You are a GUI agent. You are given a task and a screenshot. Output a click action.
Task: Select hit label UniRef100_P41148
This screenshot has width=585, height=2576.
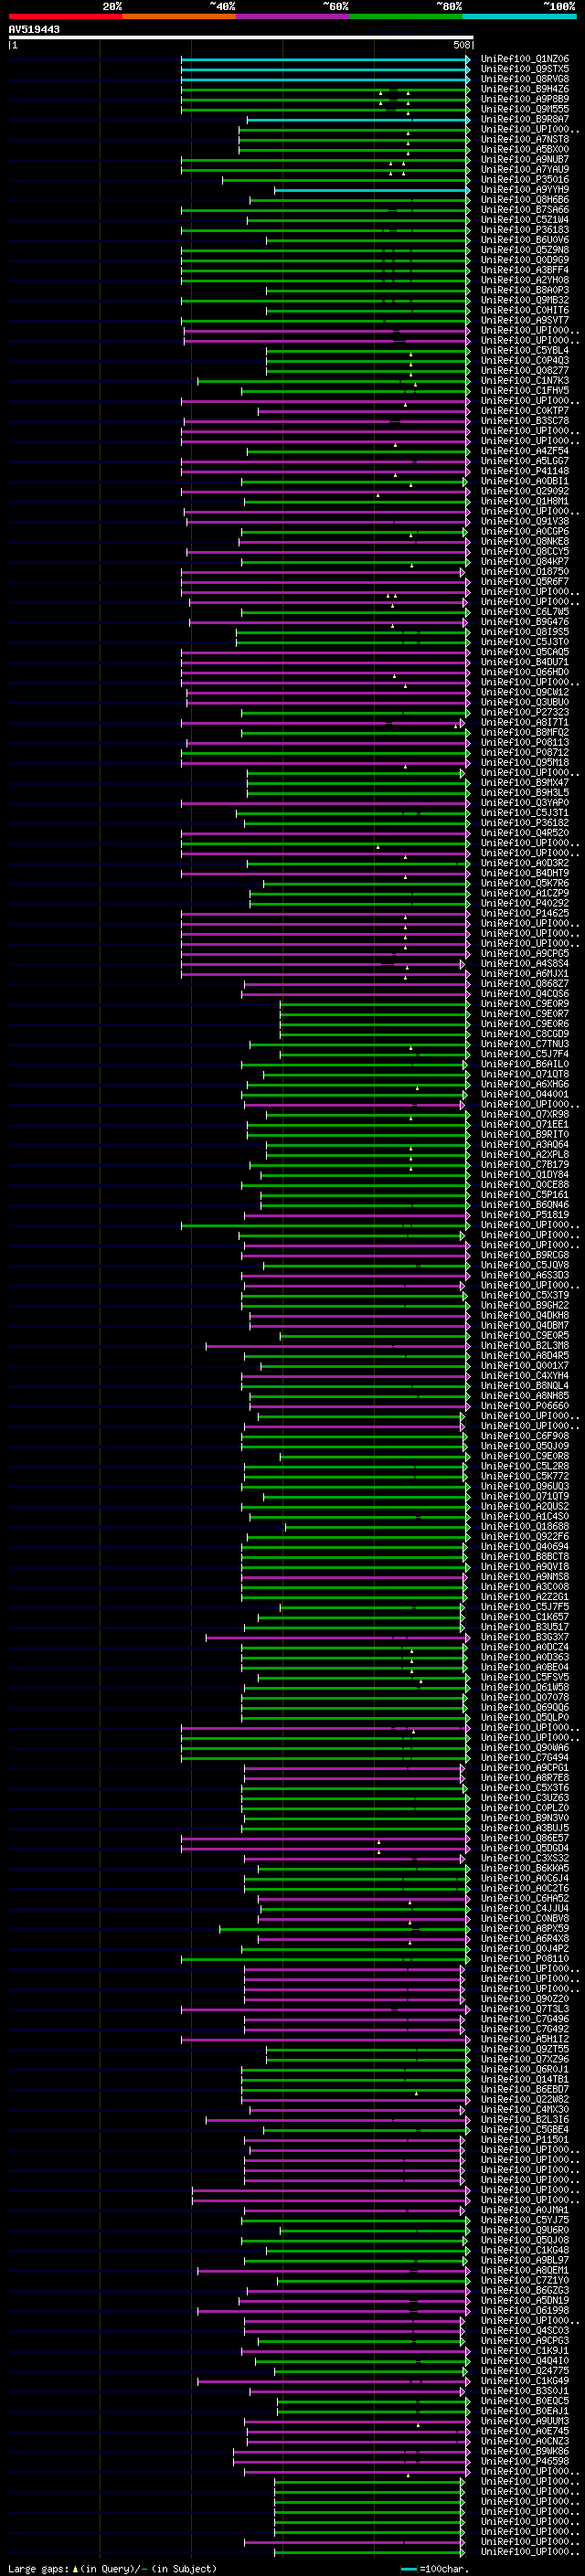click(525, 471)
